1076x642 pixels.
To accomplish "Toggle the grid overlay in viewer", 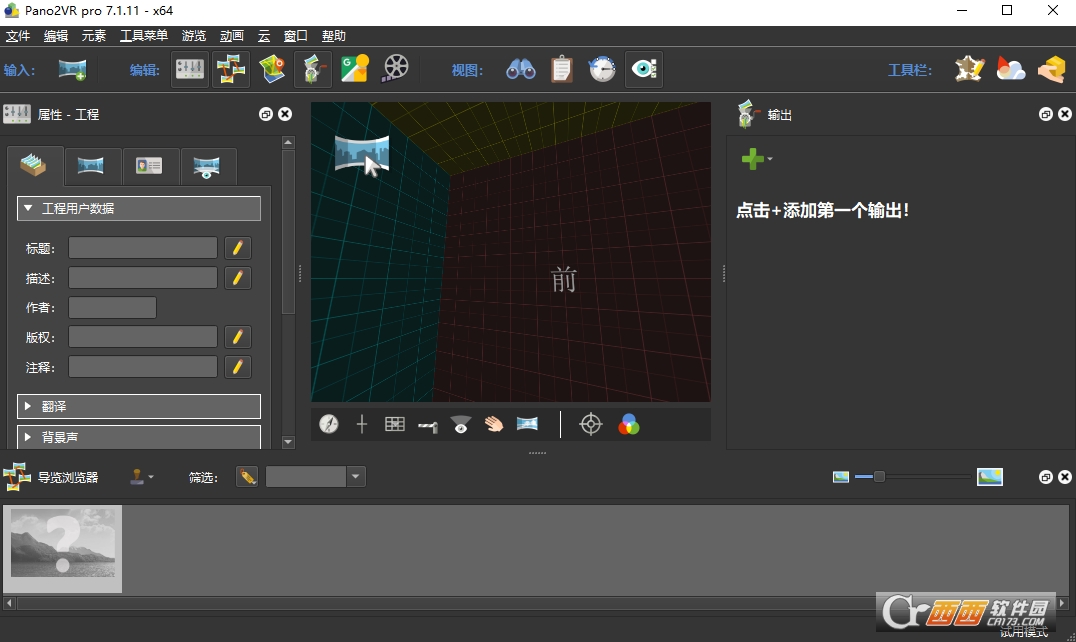I will tap(395, 425).
